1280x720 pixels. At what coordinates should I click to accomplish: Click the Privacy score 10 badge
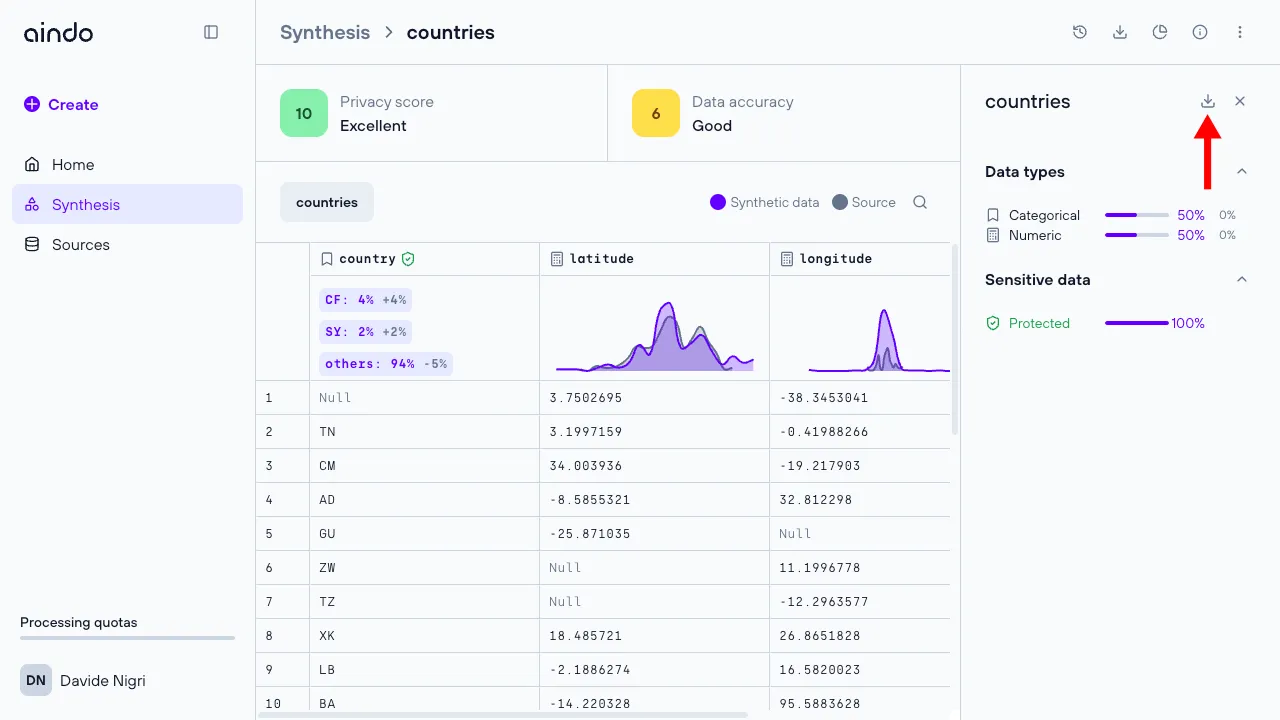pos(304,113)
